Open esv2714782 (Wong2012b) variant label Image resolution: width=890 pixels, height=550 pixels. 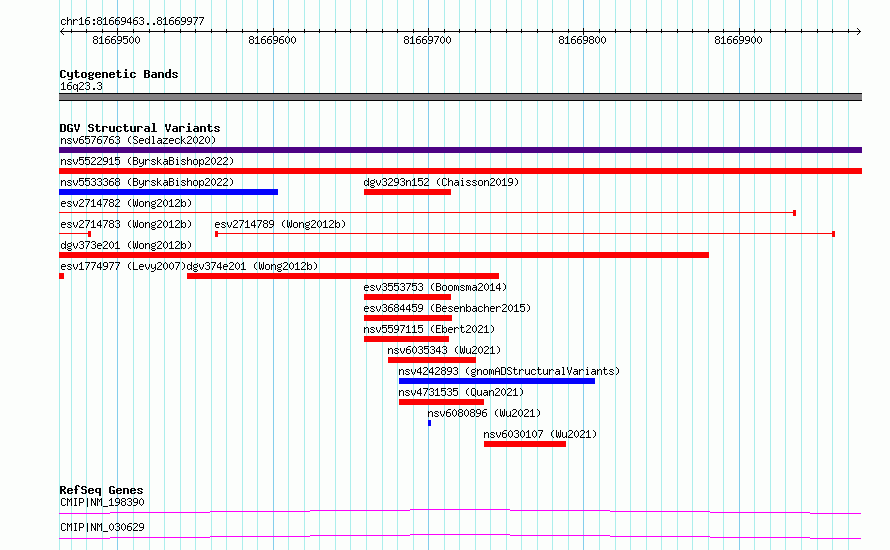pyautogui.click(x=126, y=203)
